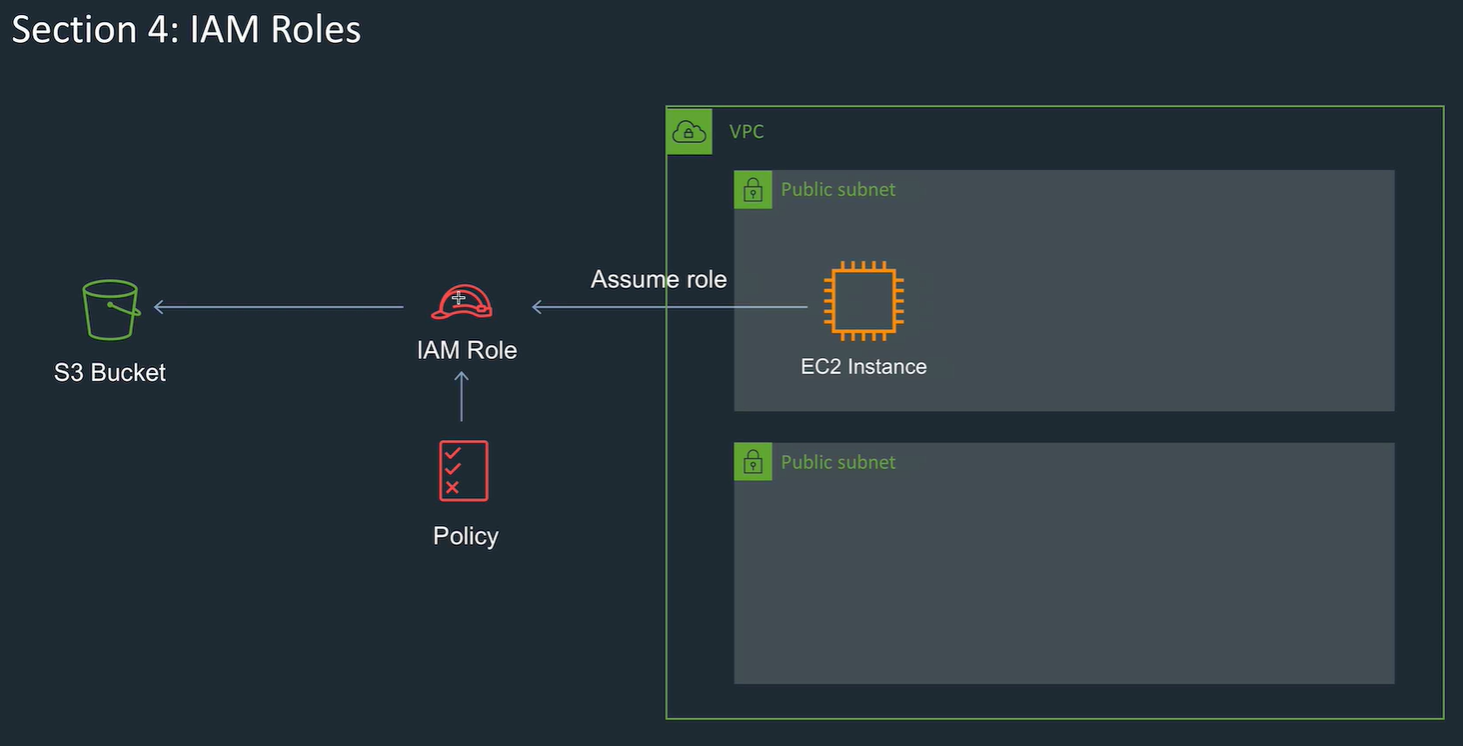Click the IAM Role hat icon

pyautogui.click(x=462, y=302)
